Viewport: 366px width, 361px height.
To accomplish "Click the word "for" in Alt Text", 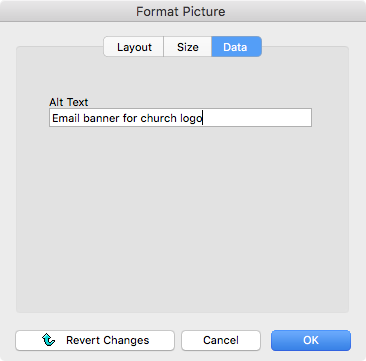I will point(130,118).
